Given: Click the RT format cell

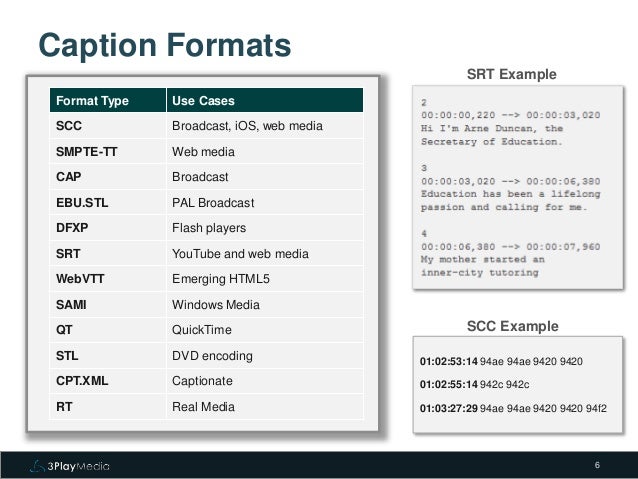Looking at the screenshot, I should point(108,407).
